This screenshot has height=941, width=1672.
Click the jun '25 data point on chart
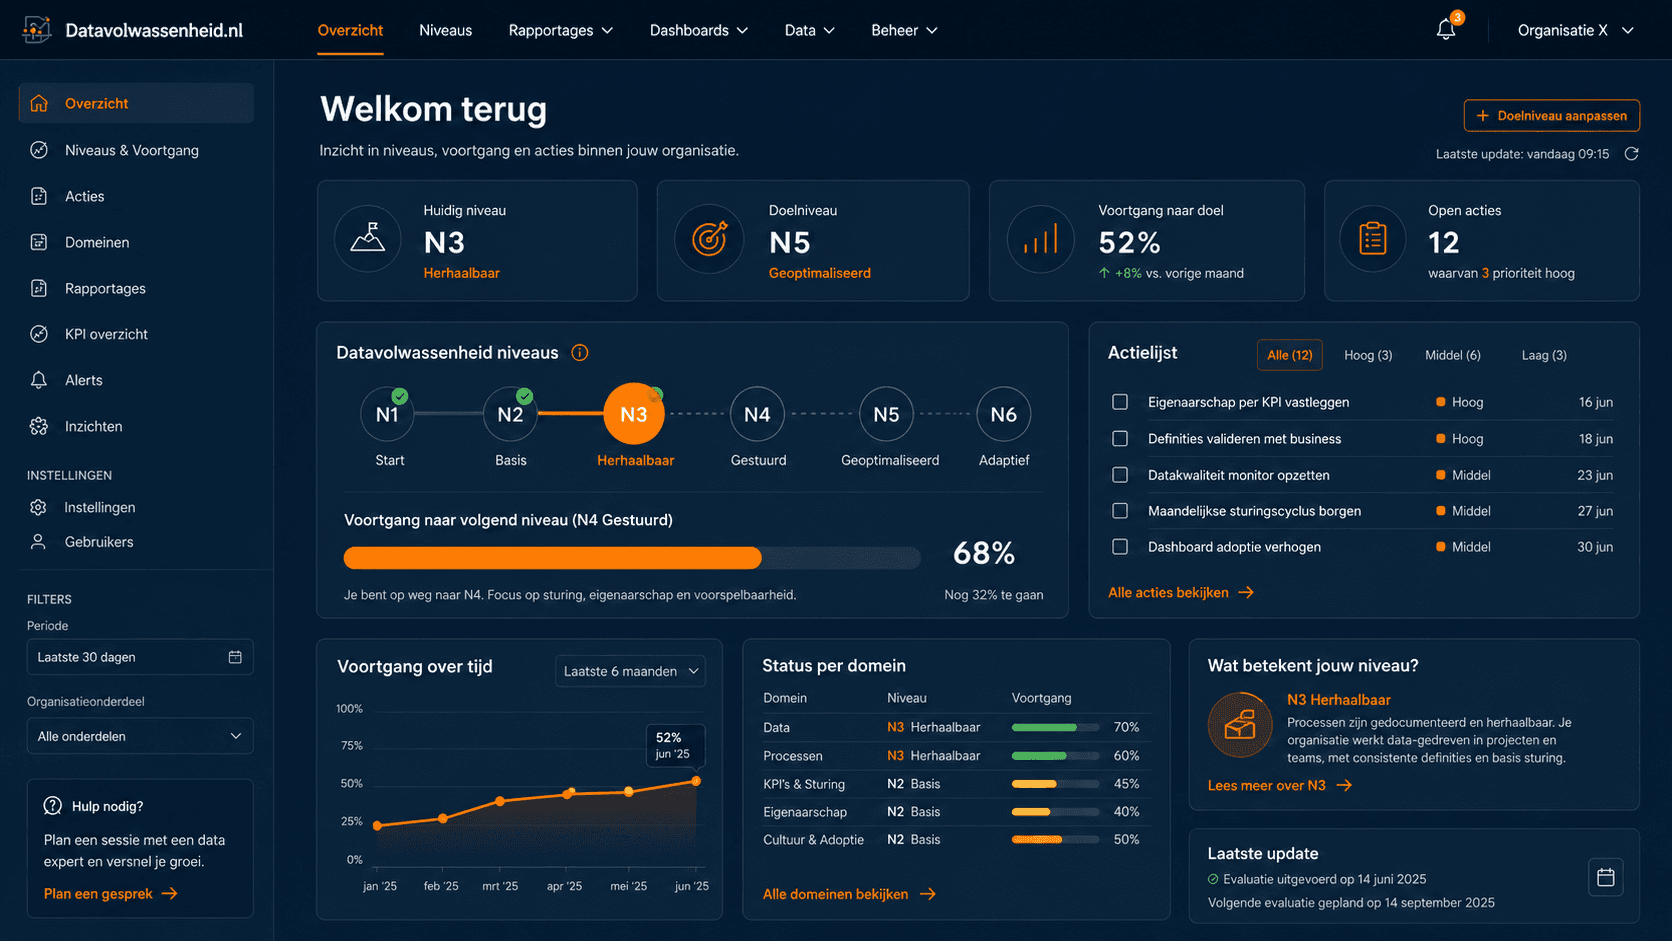(x=696, y=781)
